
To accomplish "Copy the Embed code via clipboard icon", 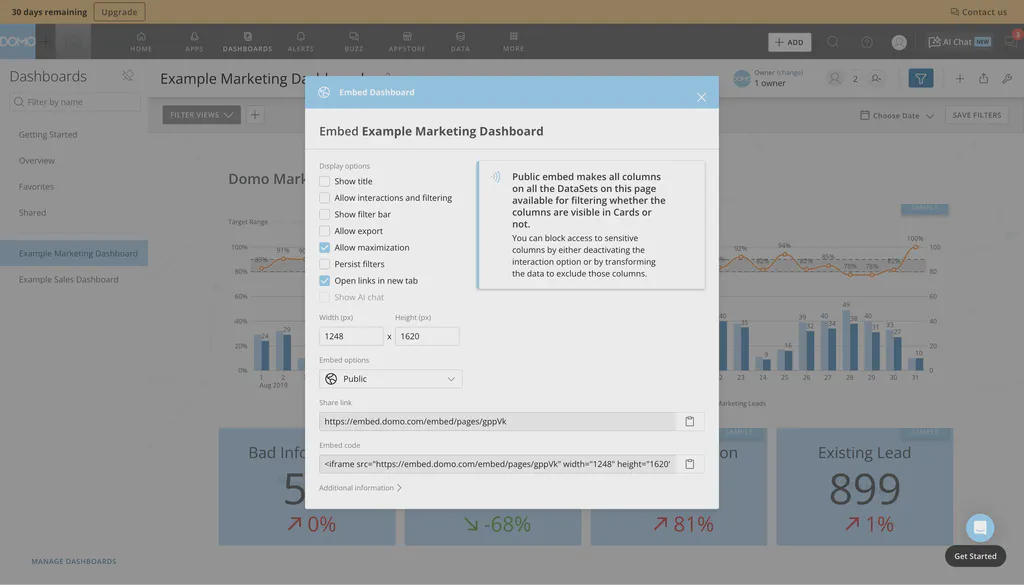I will pos(688,463).
